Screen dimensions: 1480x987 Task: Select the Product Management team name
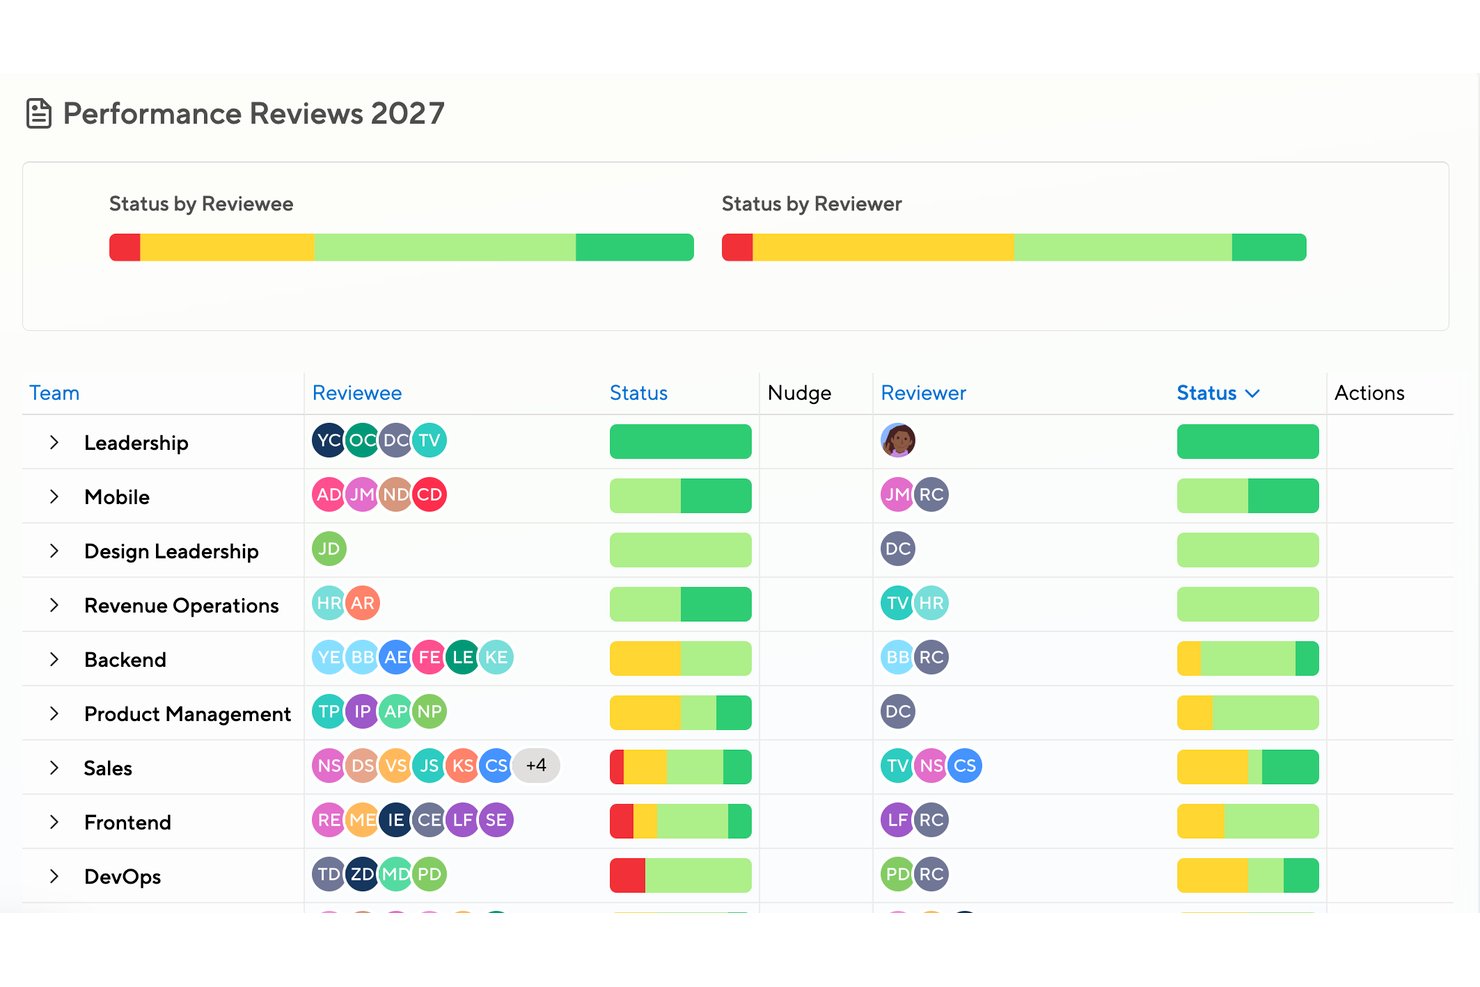(x=187, y=714)
